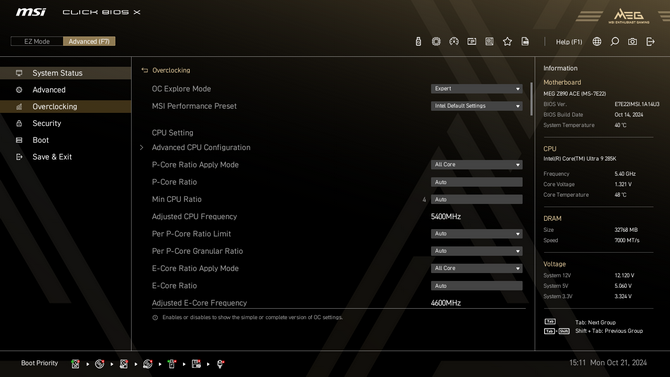This screenshot has height=377, width=670.
Task: Expand Advanced CPU Configuration submenu
Action: tap(201, 147)
